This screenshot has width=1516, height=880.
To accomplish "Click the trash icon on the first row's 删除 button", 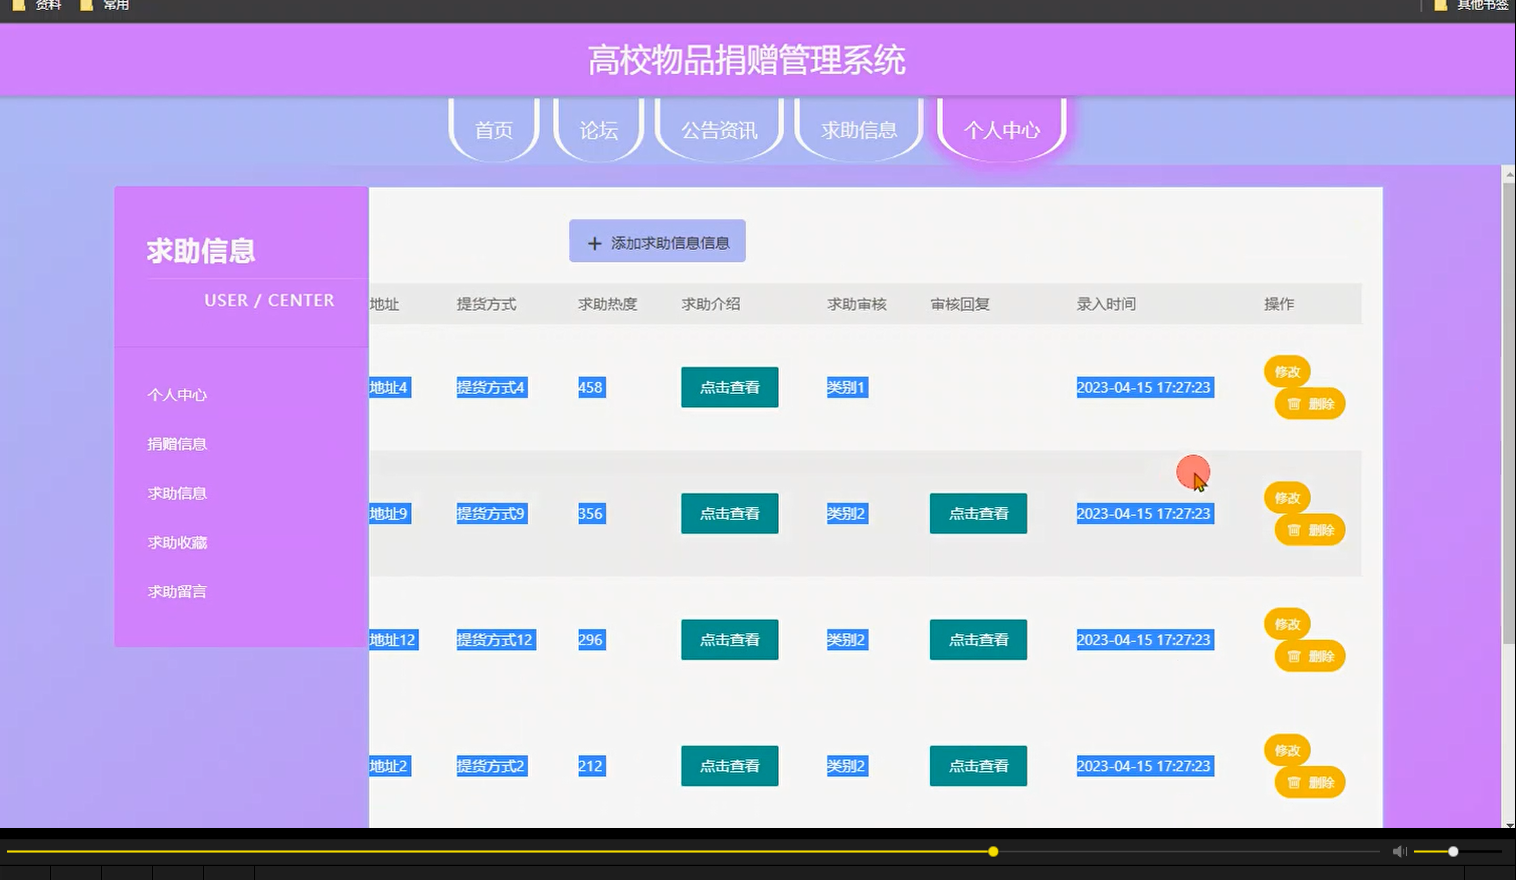I will pyautogui.click(x=1295, y=404).
